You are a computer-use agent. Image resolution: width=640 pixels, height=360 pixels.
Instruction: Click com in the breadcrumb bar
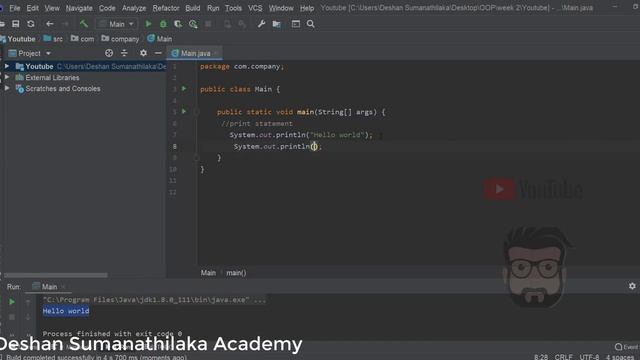tap(82, 39)
